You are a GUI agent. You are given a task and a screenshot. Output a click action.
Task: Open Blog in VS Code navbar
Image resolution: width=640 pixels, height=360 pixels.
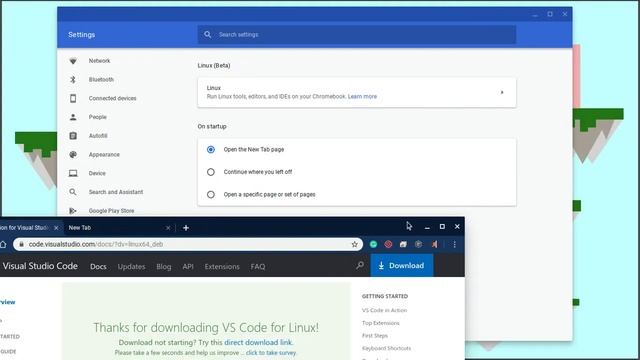(164, 267)
